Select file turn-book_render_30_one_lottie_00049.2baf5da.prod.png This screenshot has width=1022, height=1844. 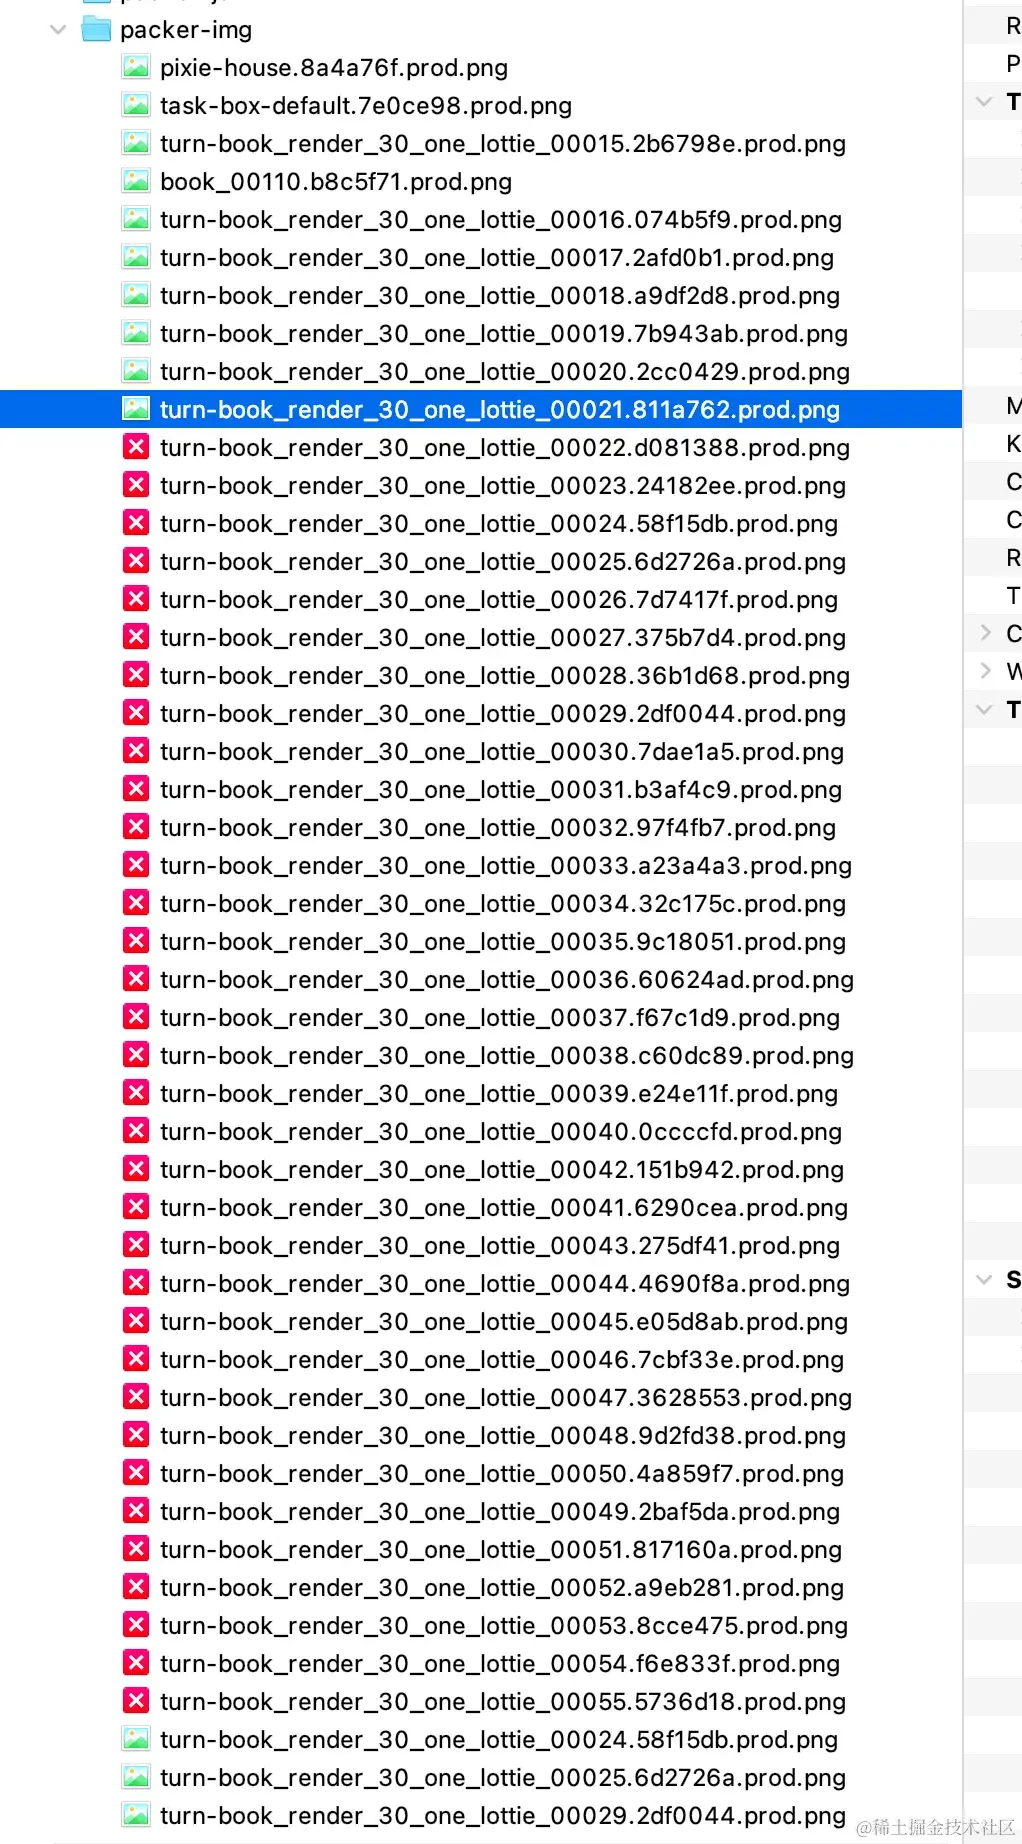pyautogui.click(x=500, y=1512)
